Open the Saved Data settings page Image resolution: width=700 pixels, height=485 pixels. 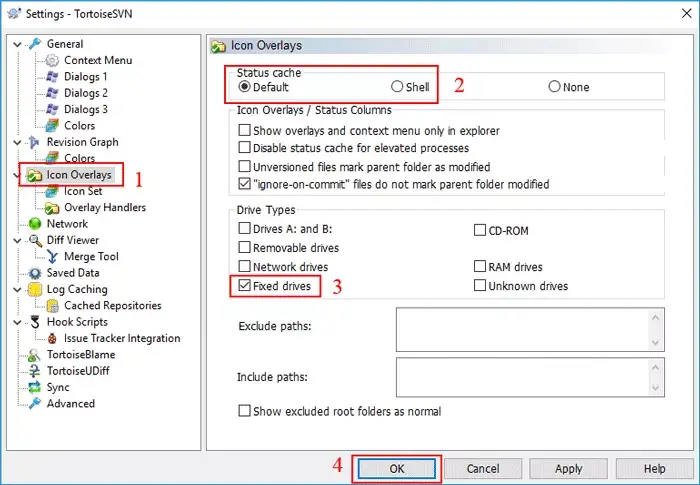(x=73, y=273)
